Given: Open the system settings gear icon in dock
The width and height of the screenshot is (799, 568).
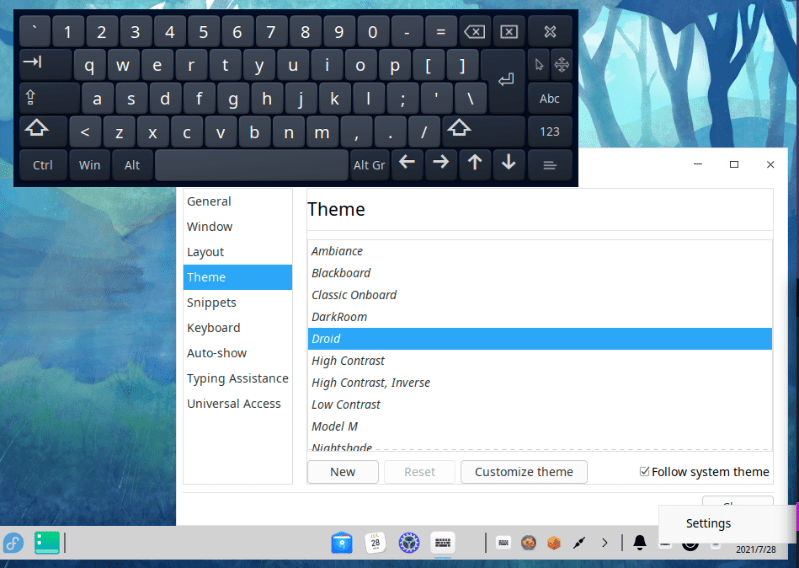Looking at the screenshot, I should pos(409,543).
